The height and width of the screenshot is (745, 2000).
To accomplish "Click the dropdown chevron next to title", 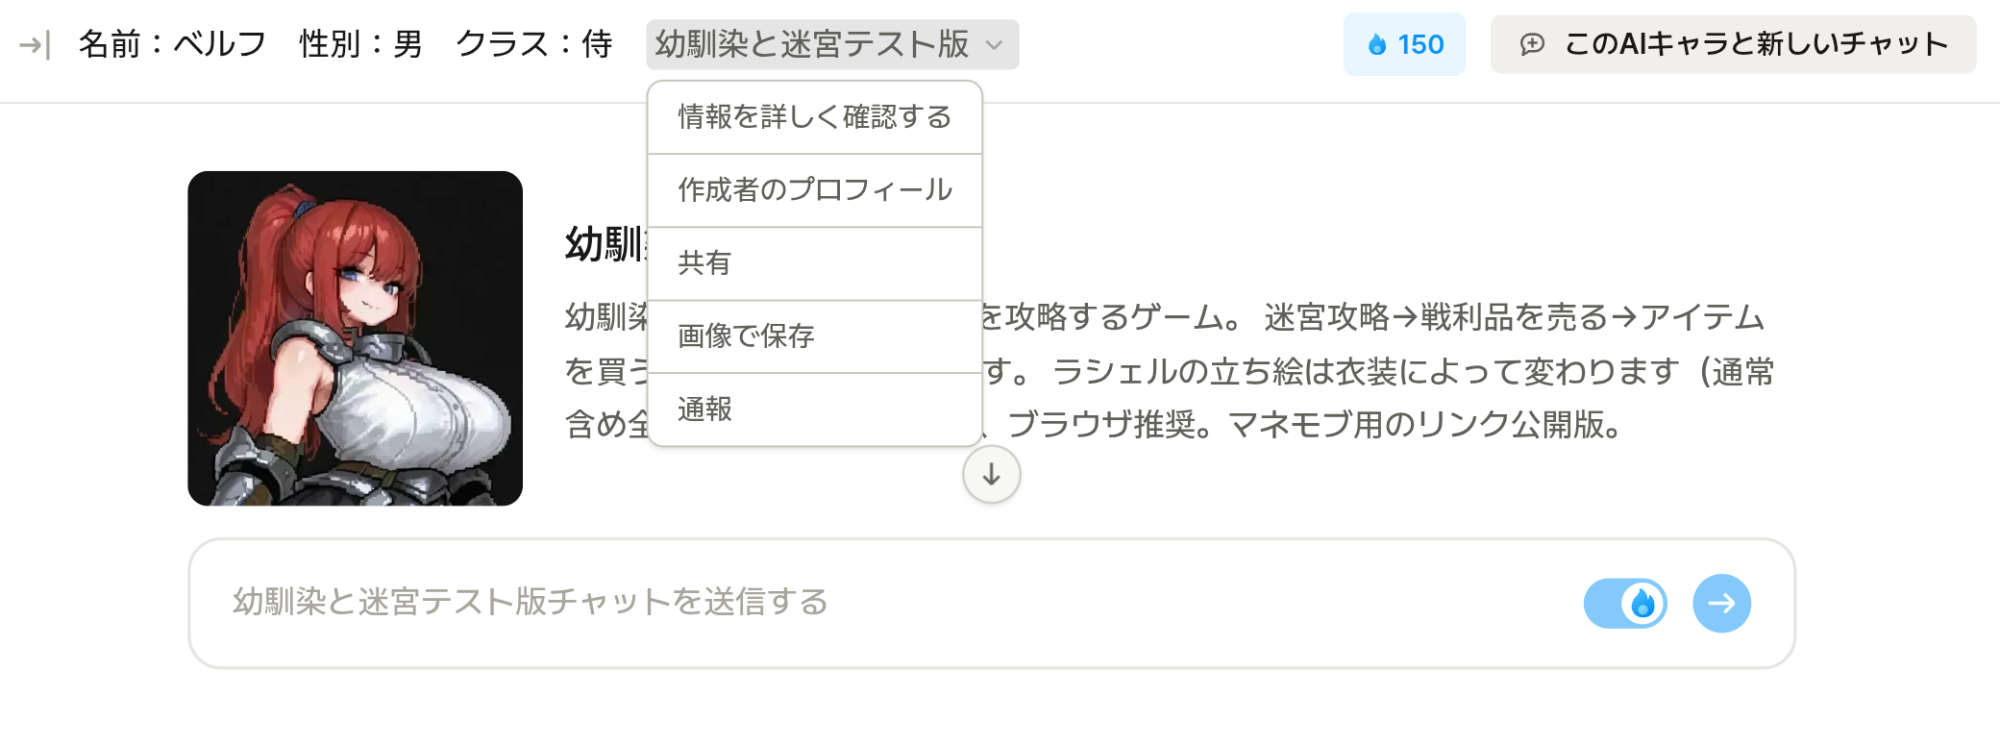I will [994, 45].
